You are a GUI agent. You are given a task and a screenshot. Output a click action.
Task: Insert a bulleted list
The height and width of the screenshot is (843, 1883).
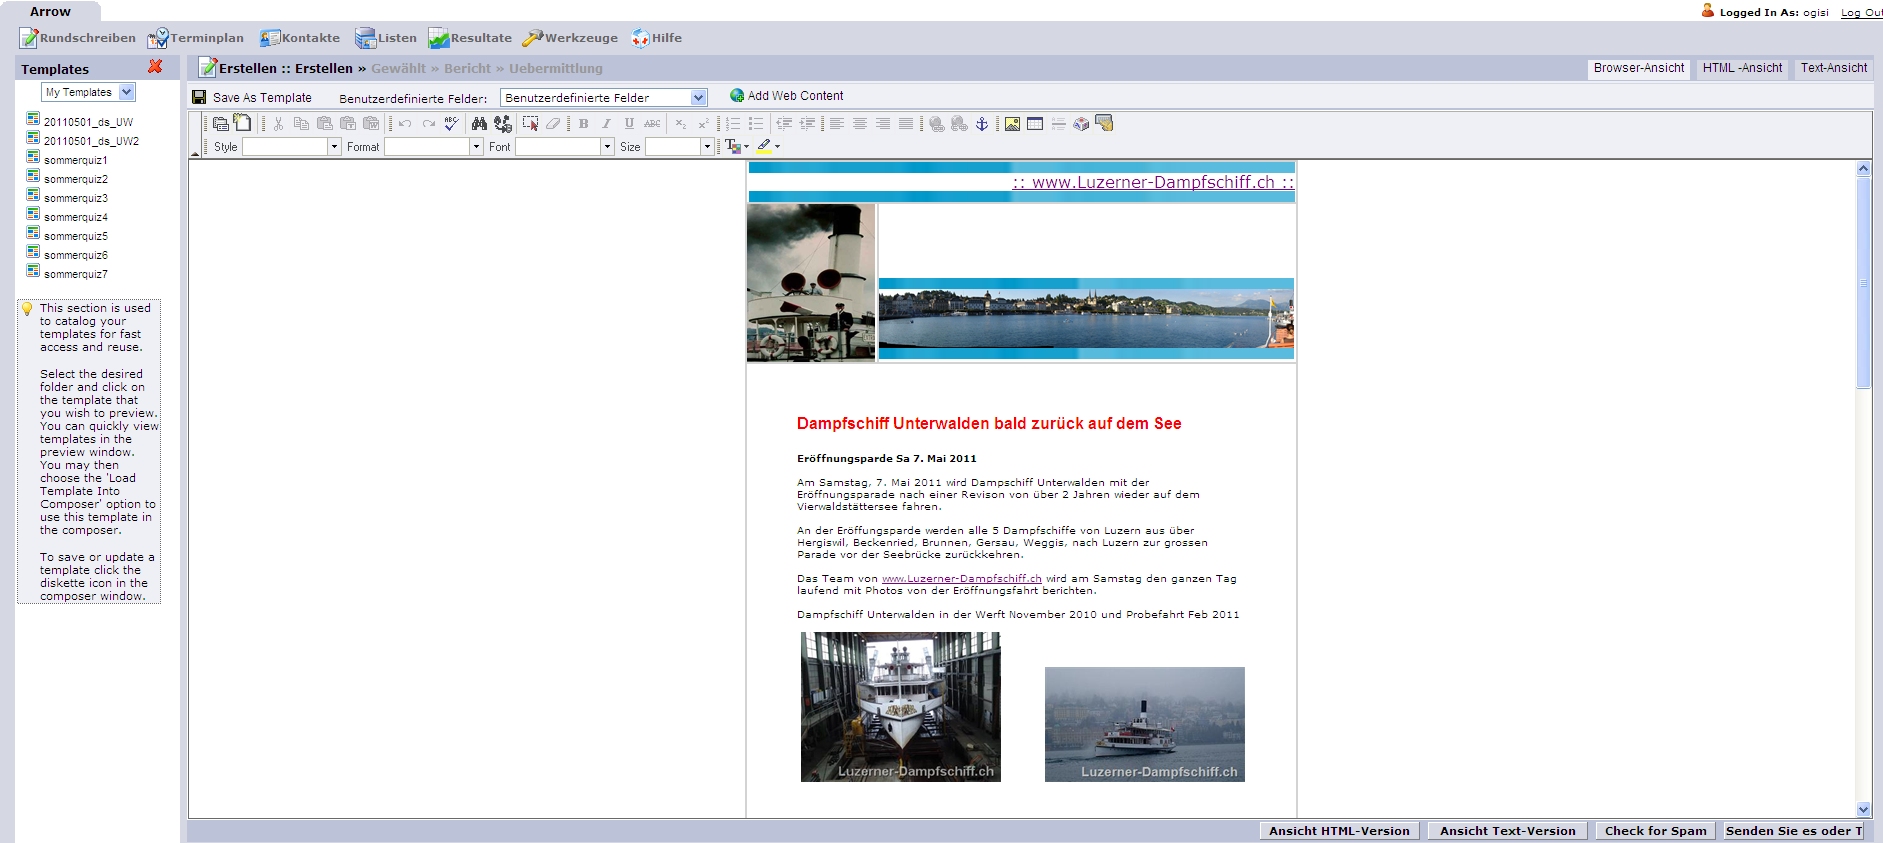coord(756,124)
